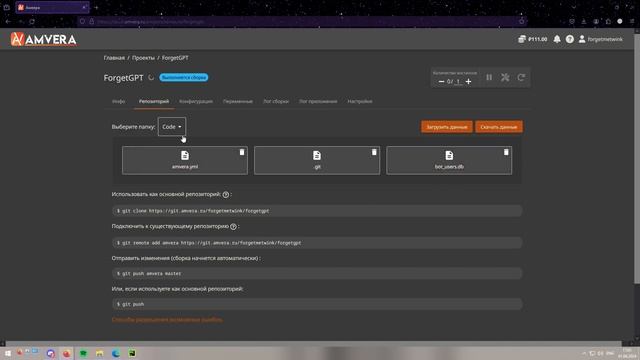Open File Explorer on the taskbar
This screenshot has width=640, height=360.
(100, 353)
